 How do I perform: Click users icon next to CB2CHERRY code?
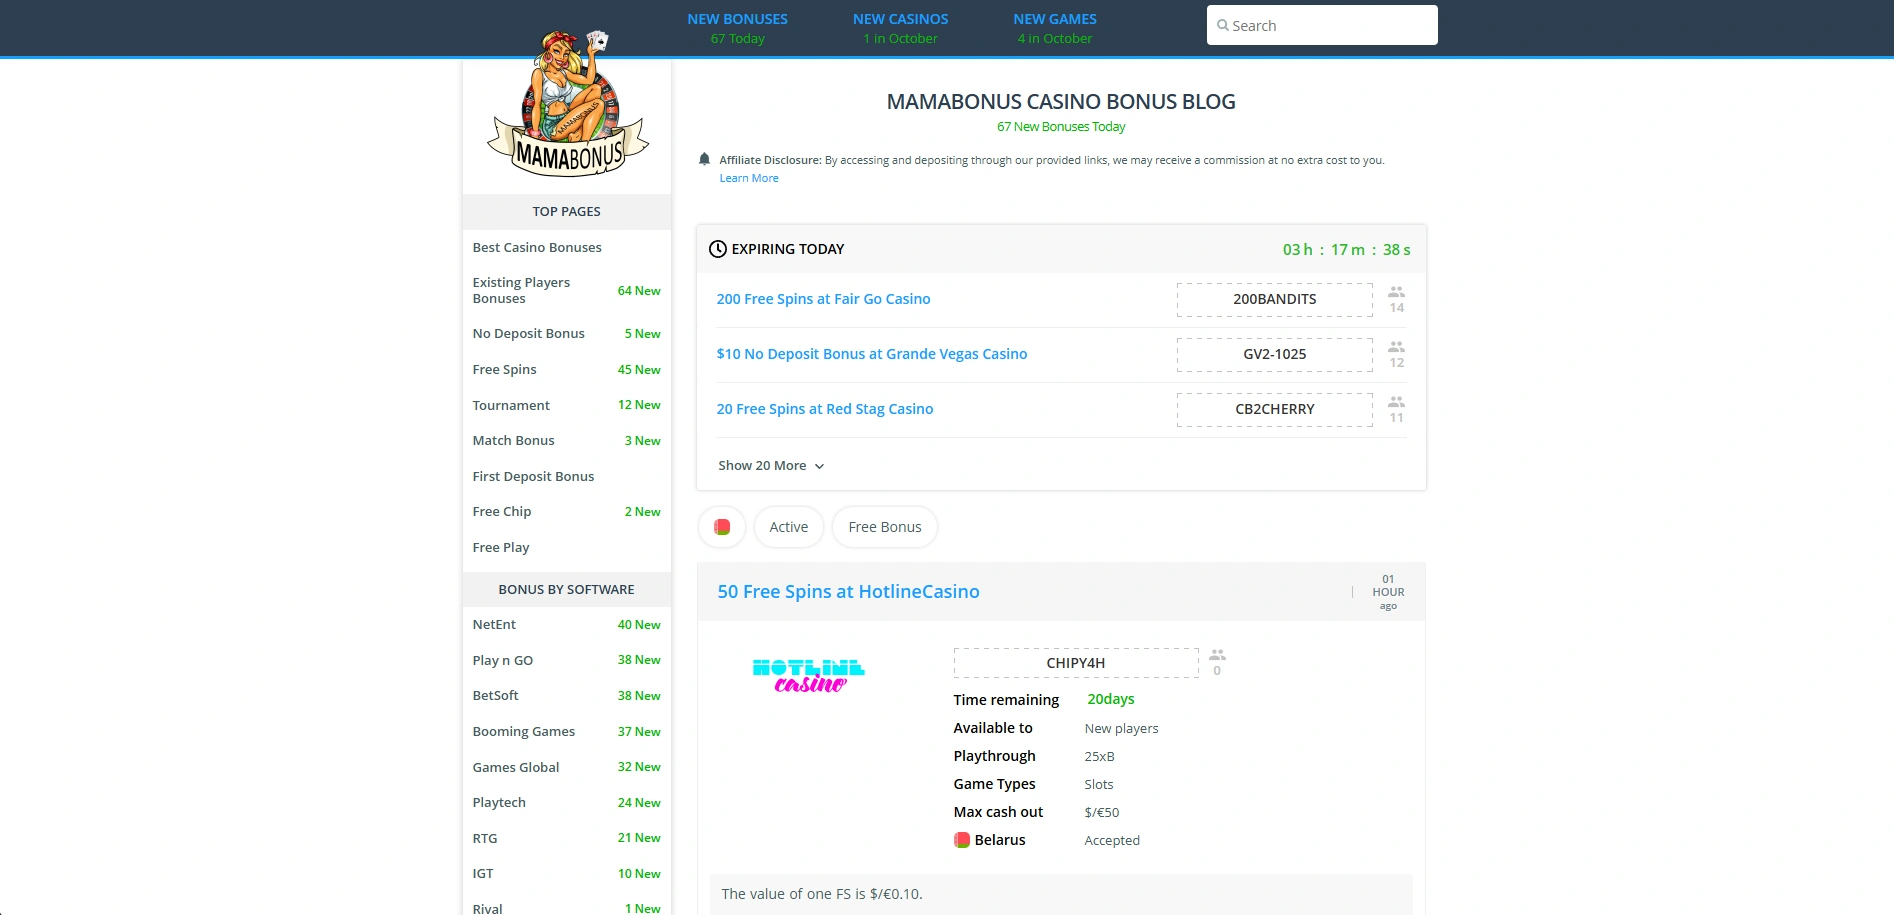coord(1397,402)
